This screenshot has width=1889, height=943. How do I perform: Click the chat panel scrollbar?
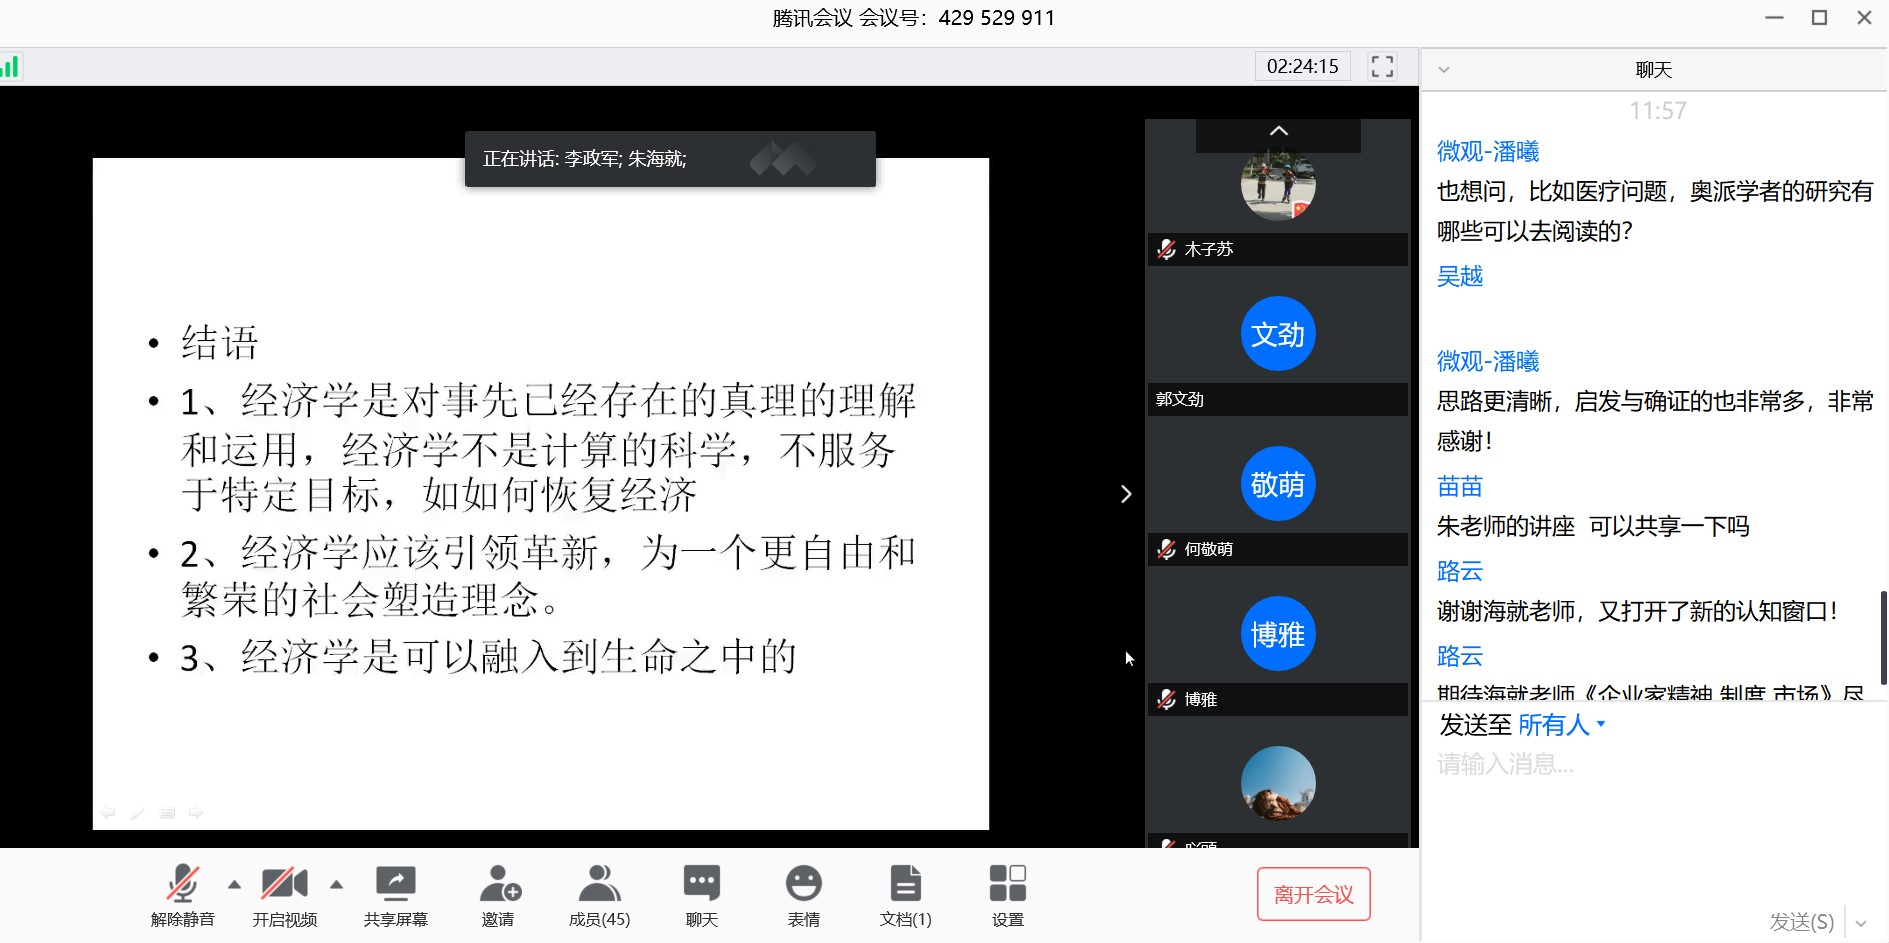tap(1883, 637)
